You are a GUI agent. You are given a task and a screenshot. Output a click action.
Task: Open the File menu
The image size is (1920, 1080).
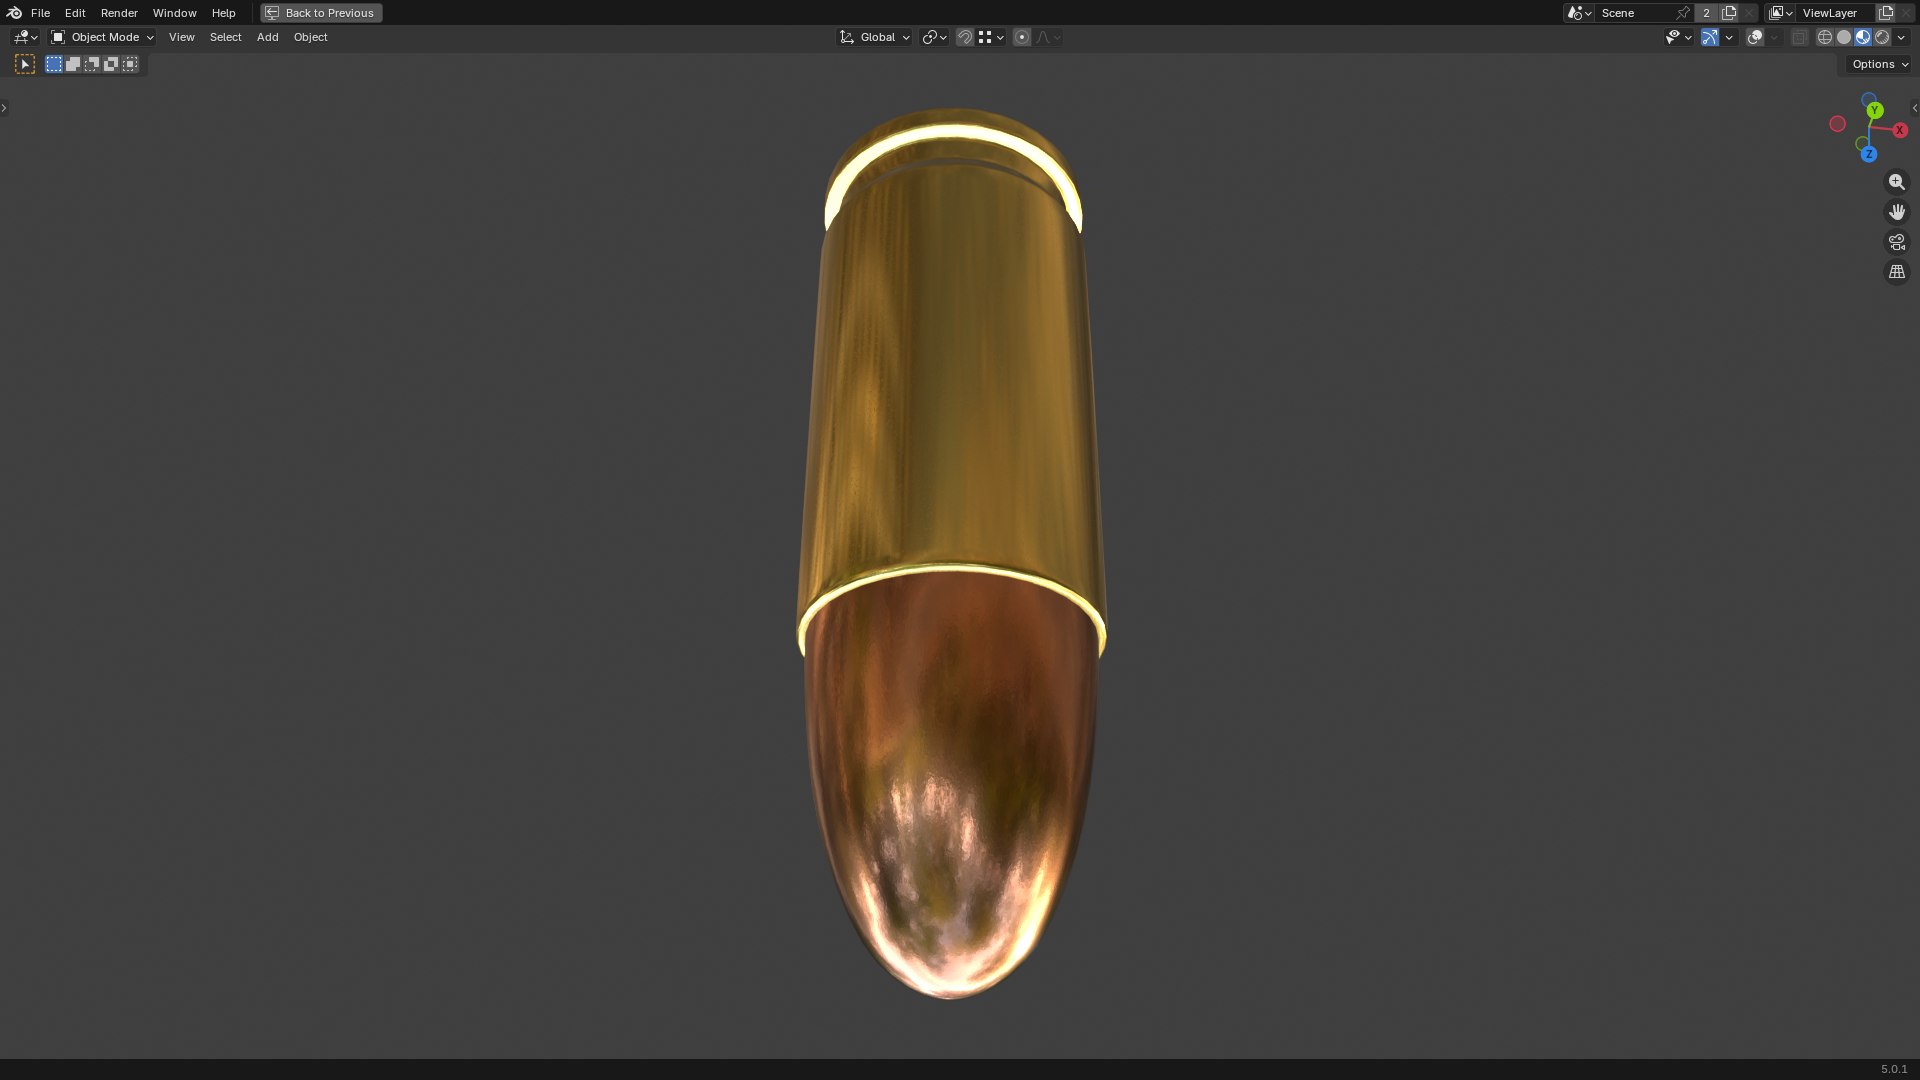(x=40, y=13)
